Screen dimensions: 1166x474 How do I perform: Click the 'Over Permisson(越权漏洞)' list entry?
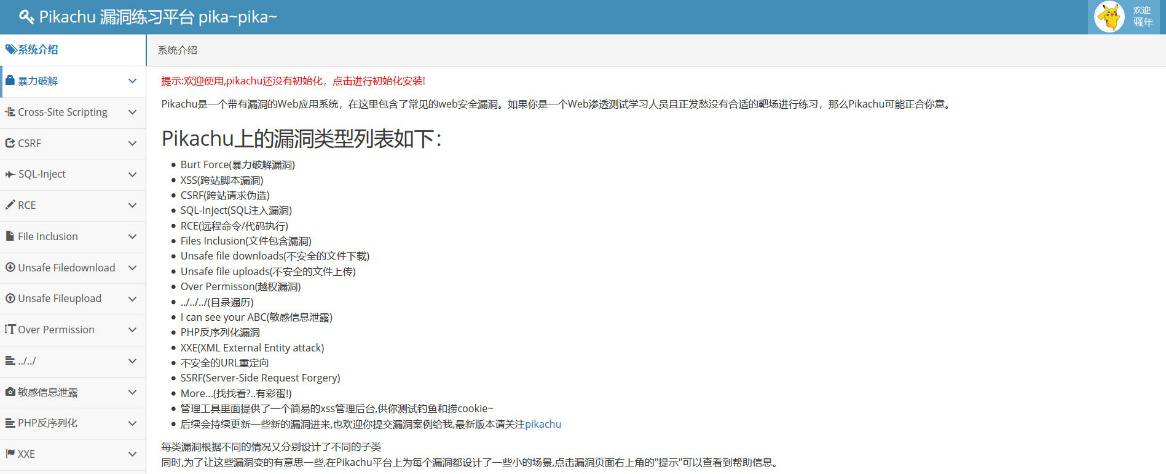(x=240, y=286)
